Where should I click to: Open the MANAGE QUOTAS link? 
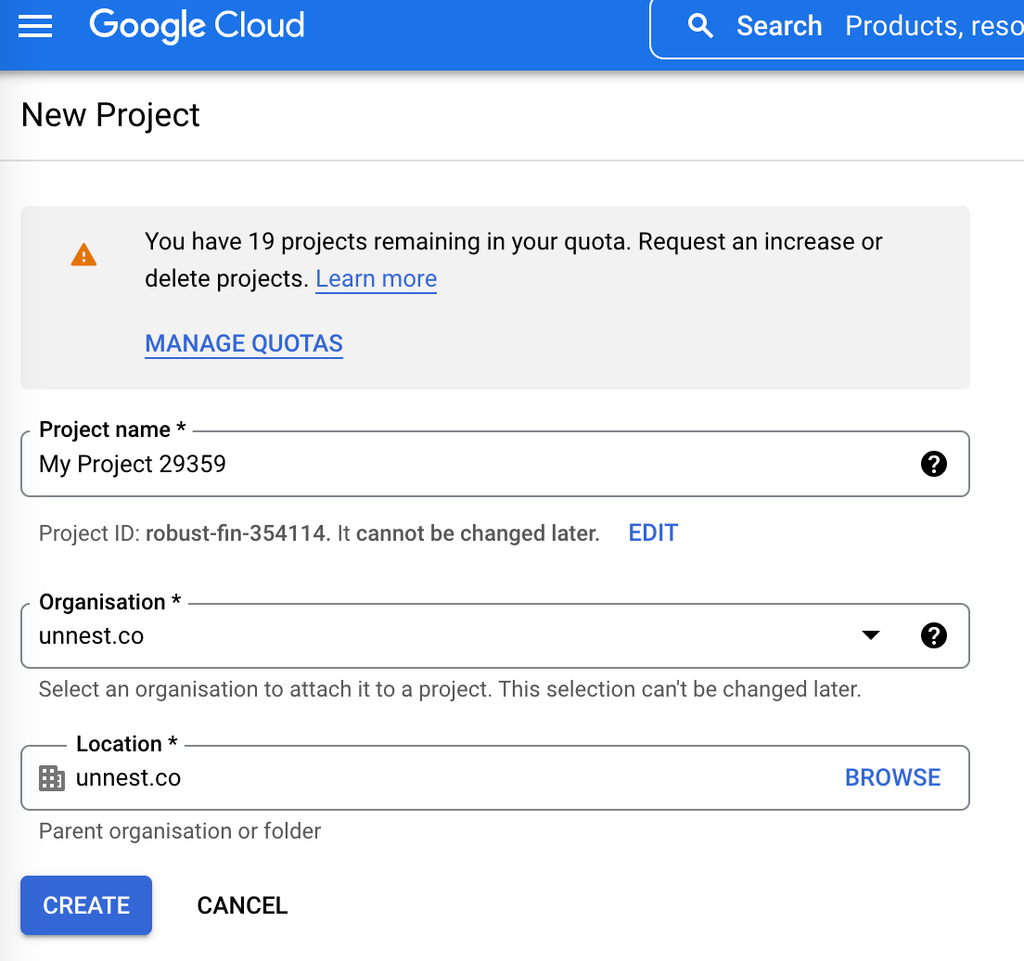(x=244, y=343)
